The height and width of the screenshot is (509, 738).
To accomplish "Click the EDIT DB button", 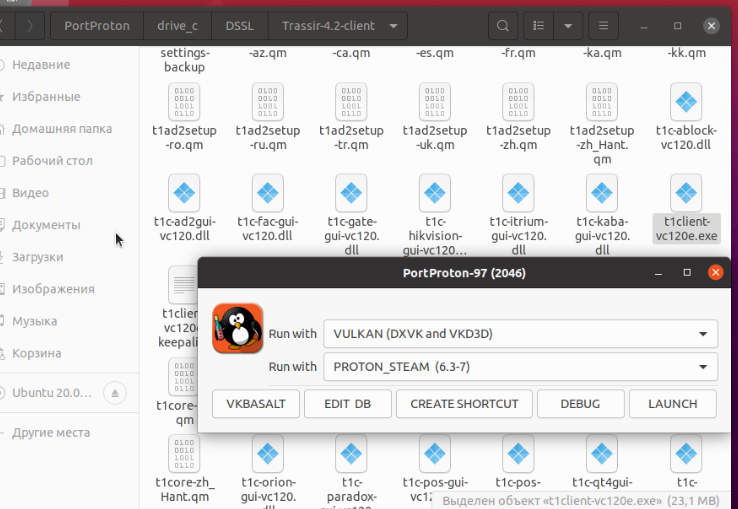I will tap(348, 404).
